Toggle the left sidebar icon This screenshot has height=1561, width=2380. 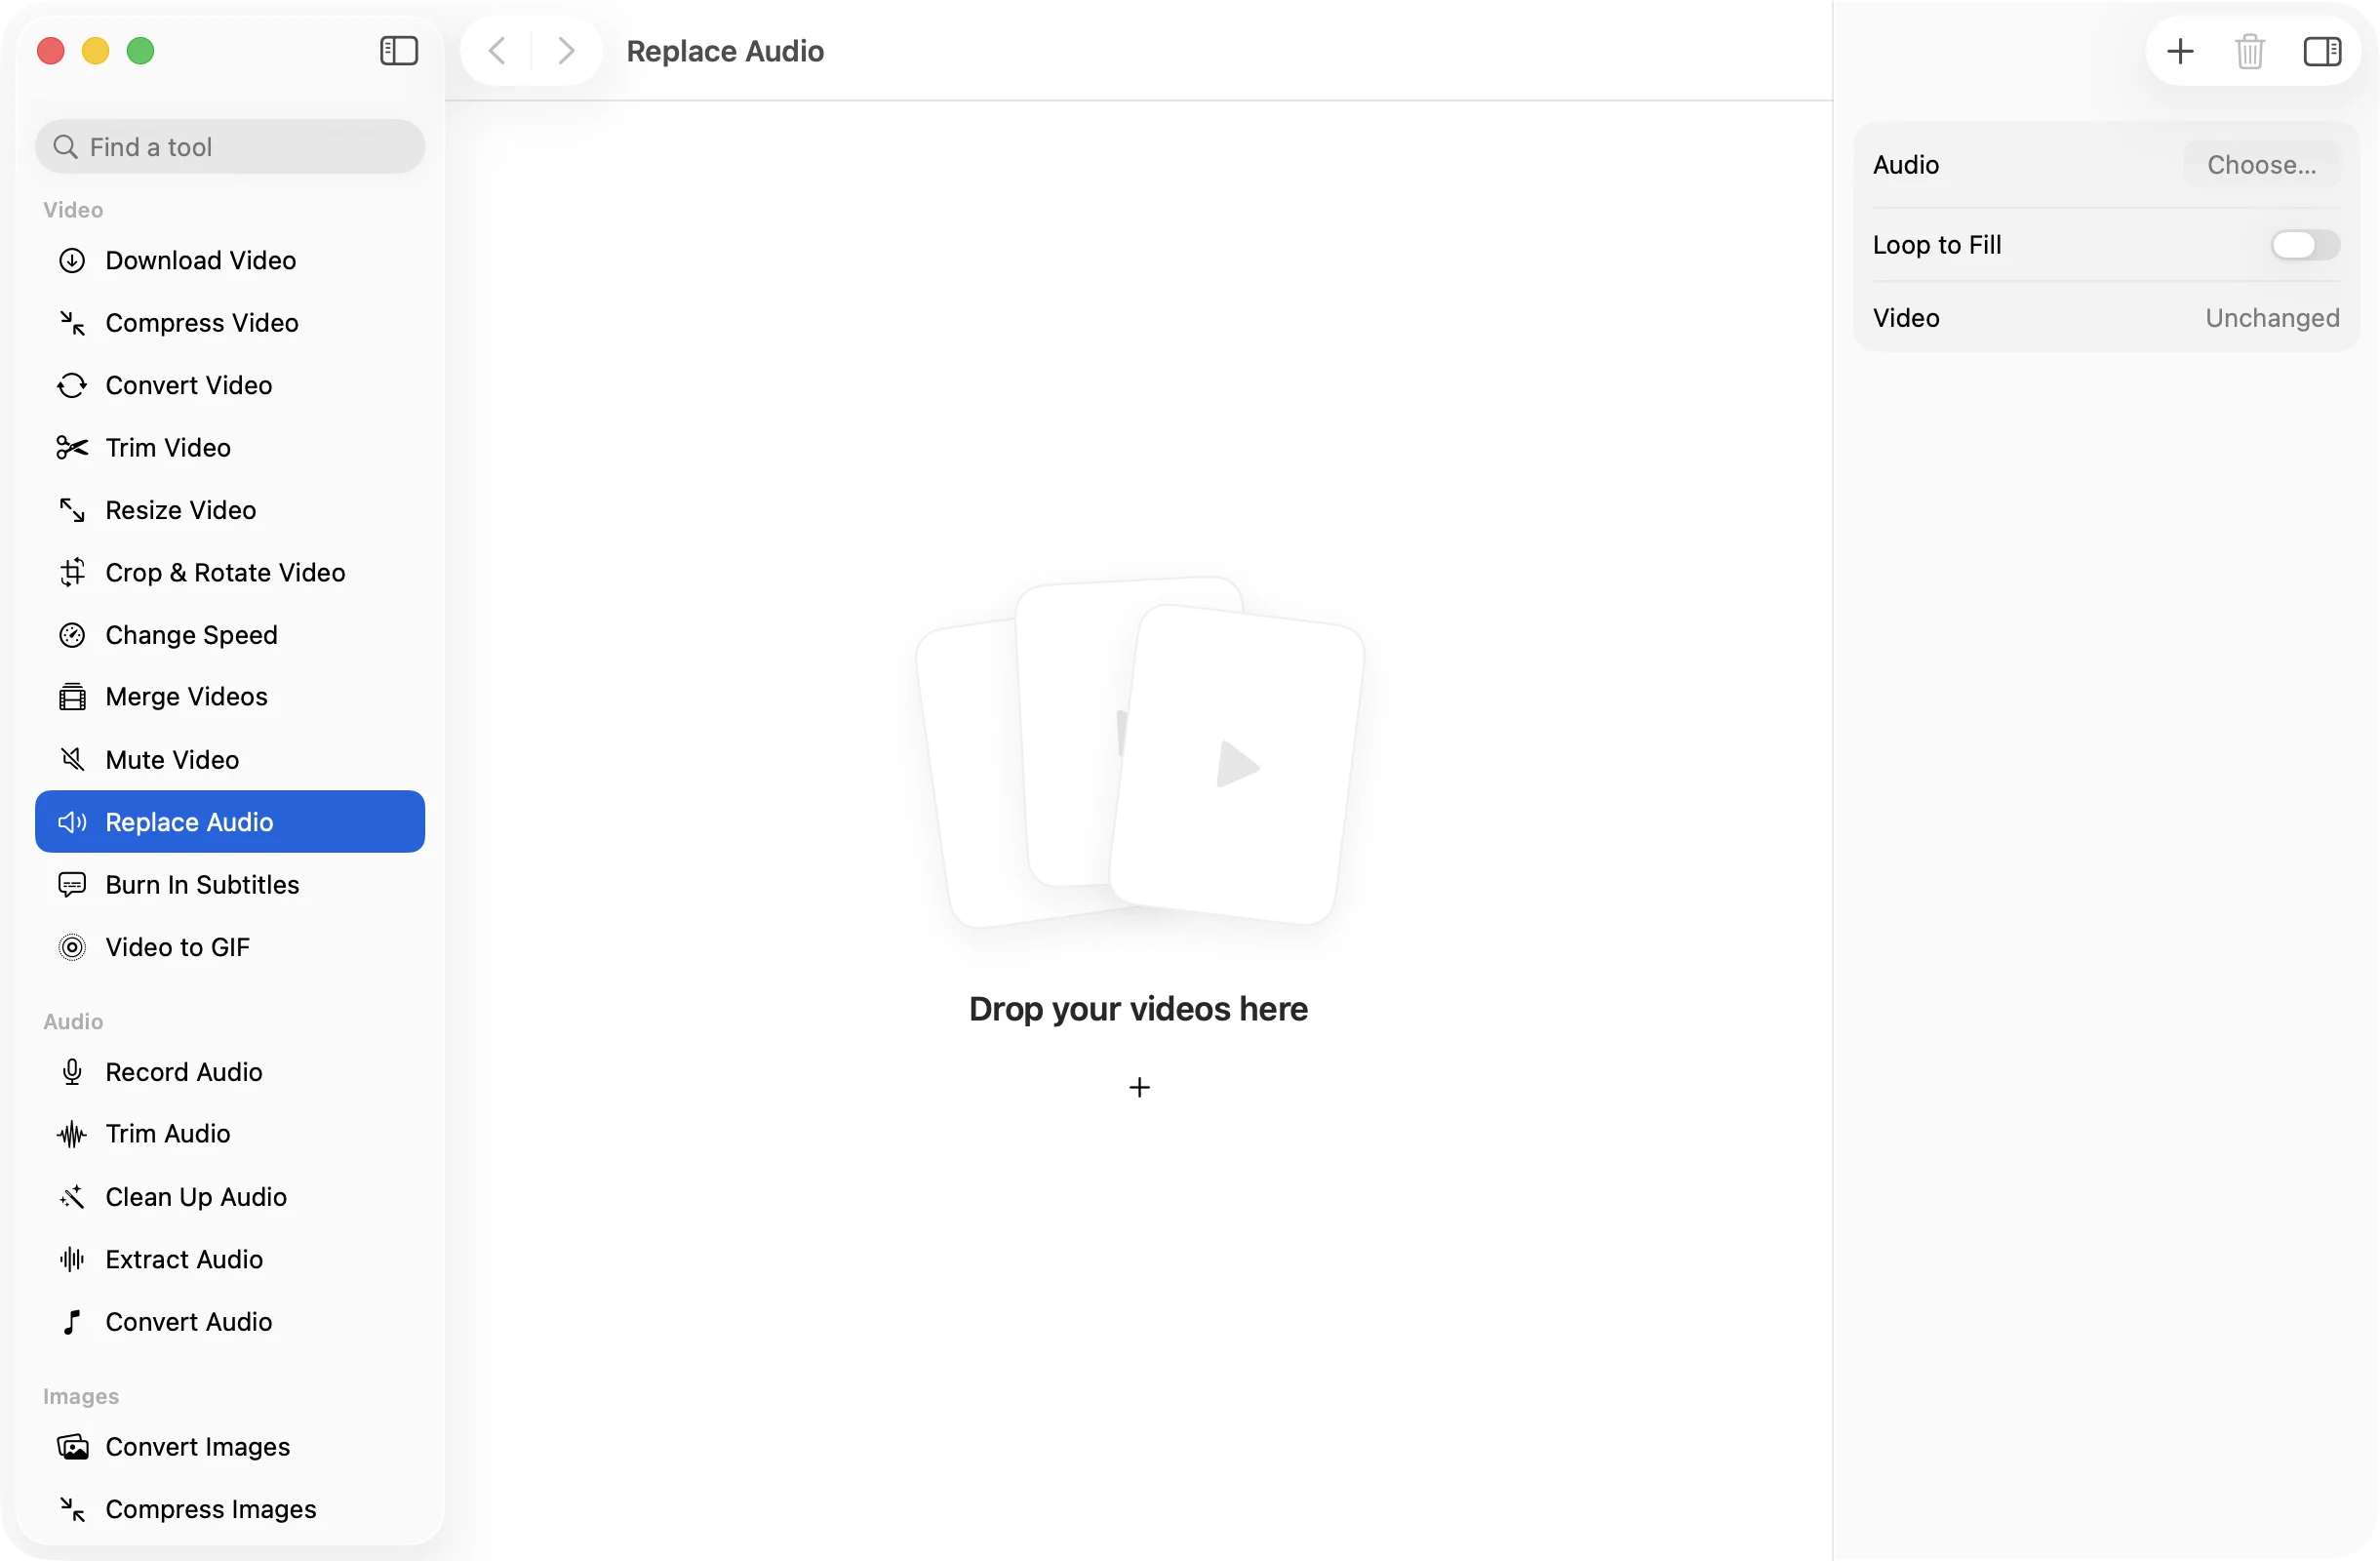click(x=398, y=51)
